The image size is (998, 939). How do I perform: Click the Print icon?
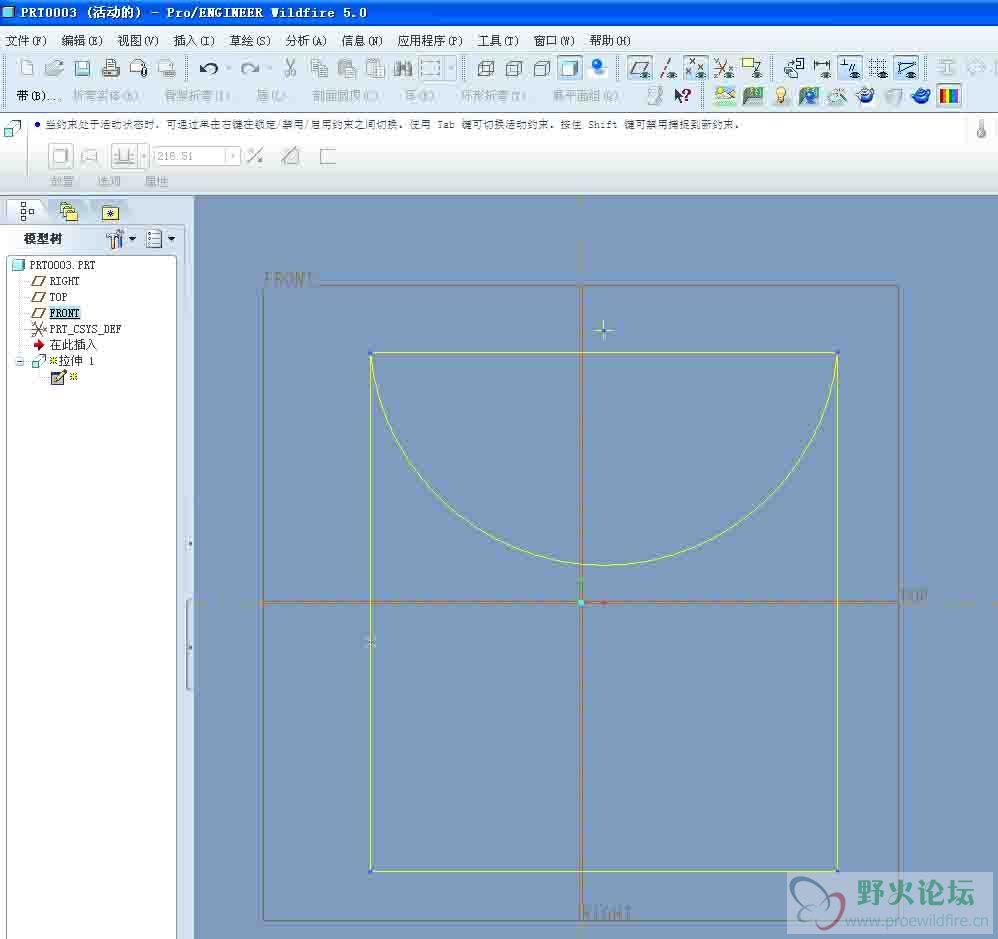[110, 67]
